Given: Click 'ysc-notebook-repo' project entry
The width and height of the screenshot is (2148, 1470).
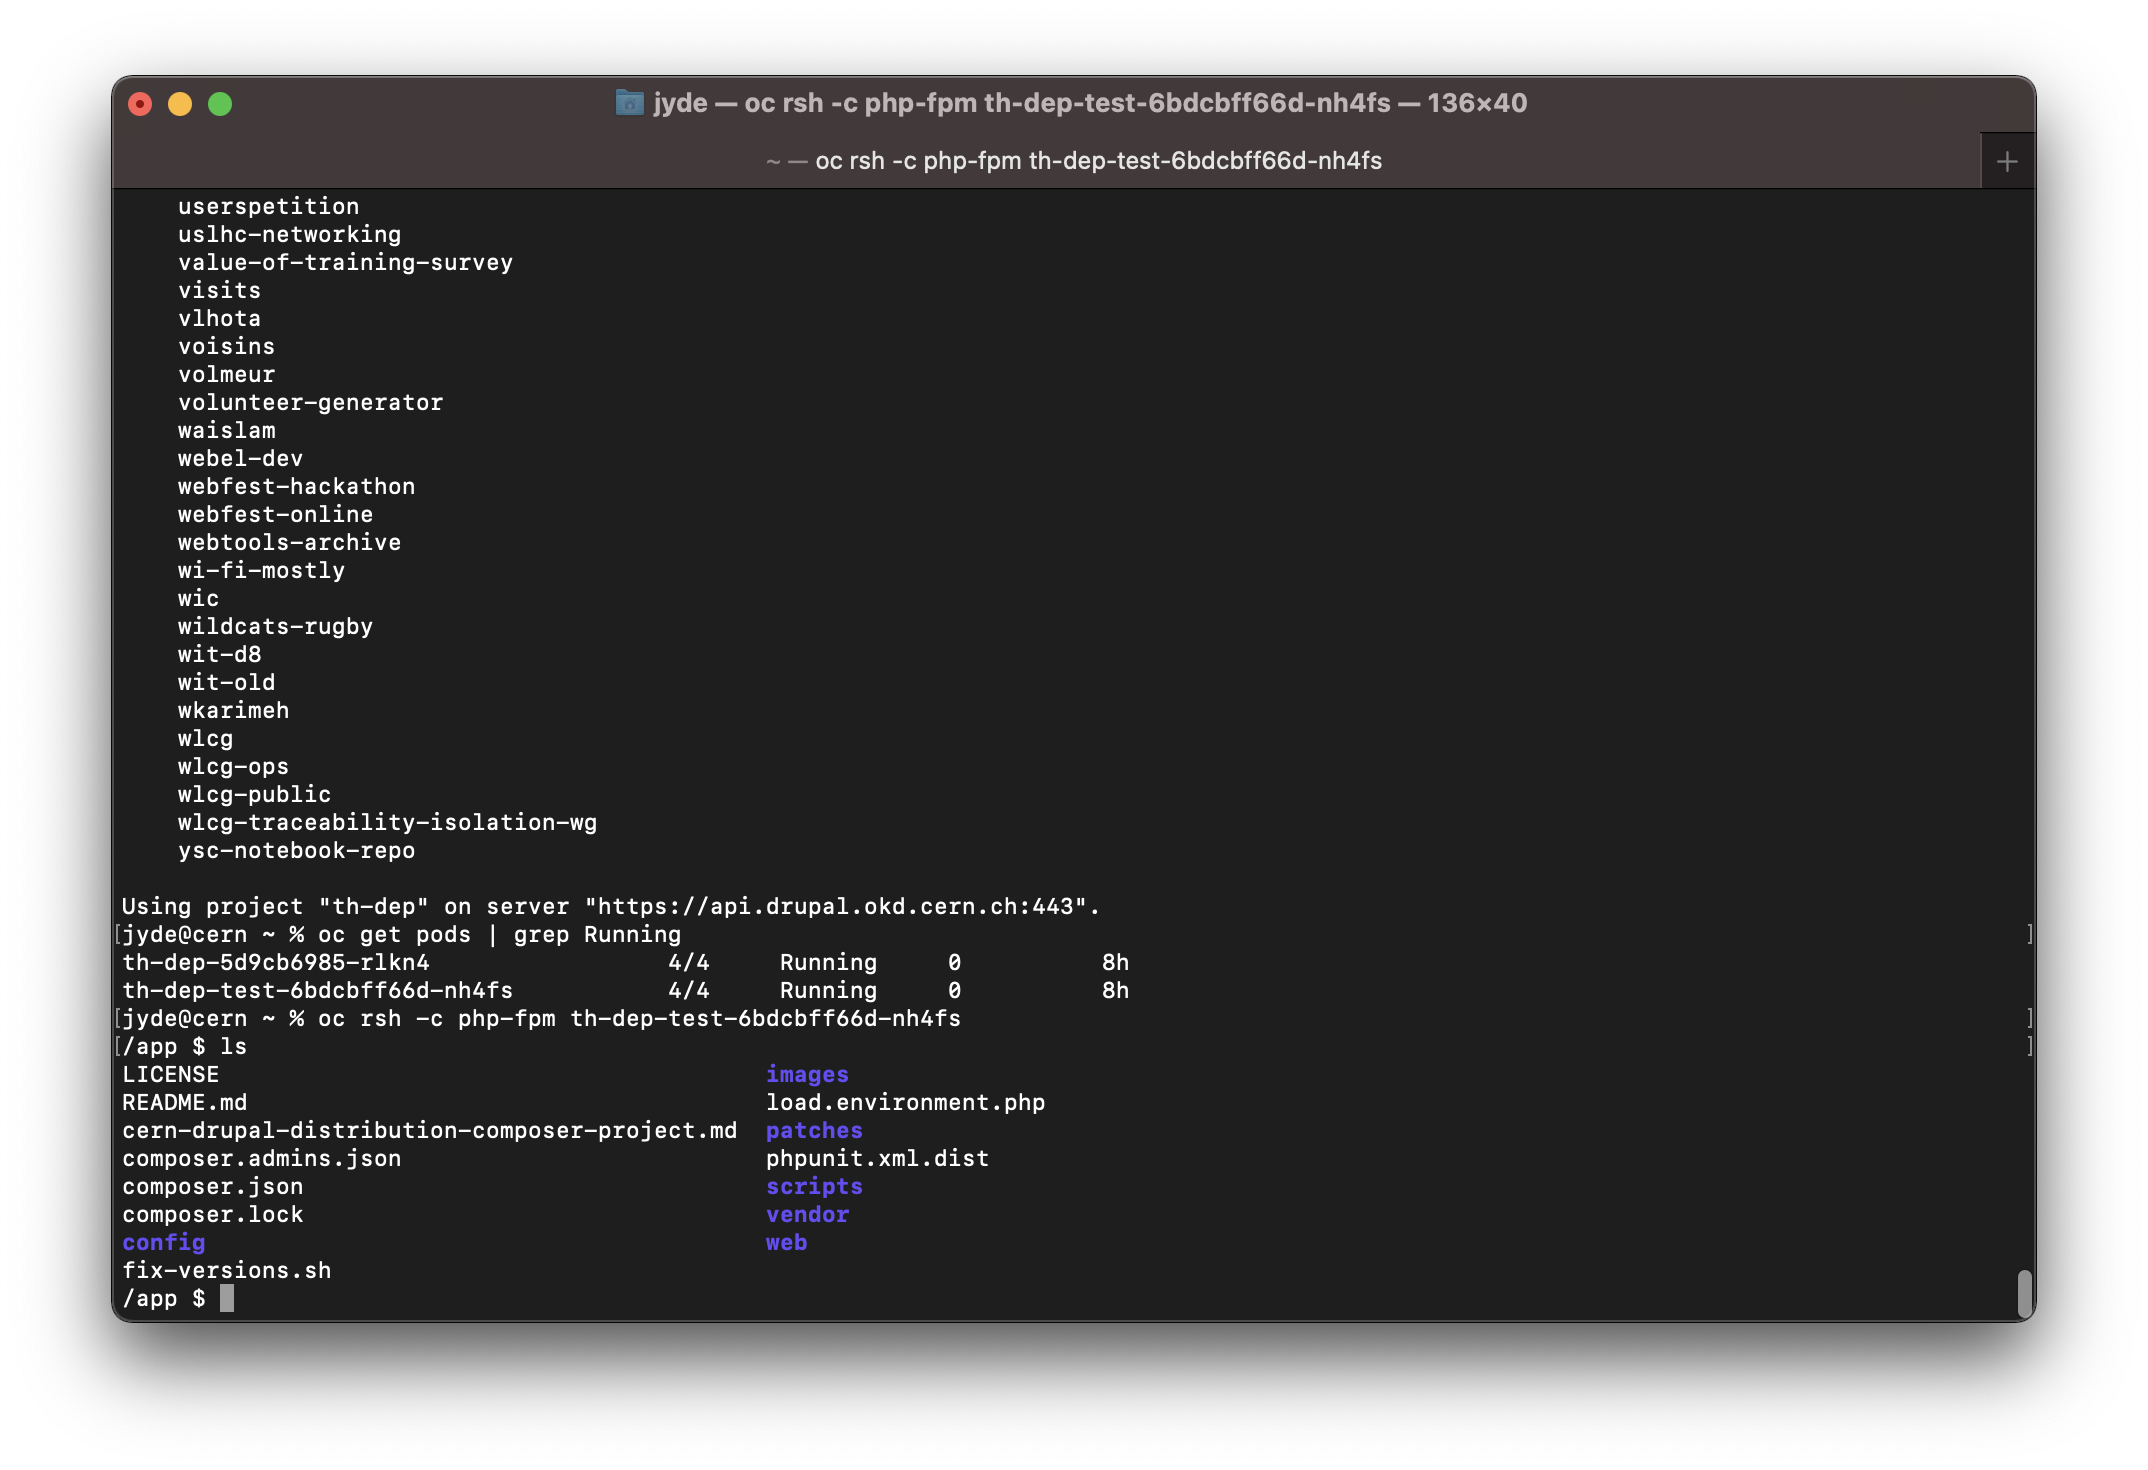Looking at the screenshot, I should 297,851.
